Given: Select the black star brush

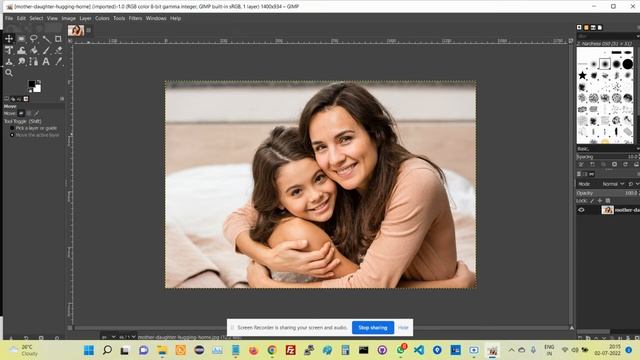Looking at the screenshot, I should 582,75.
